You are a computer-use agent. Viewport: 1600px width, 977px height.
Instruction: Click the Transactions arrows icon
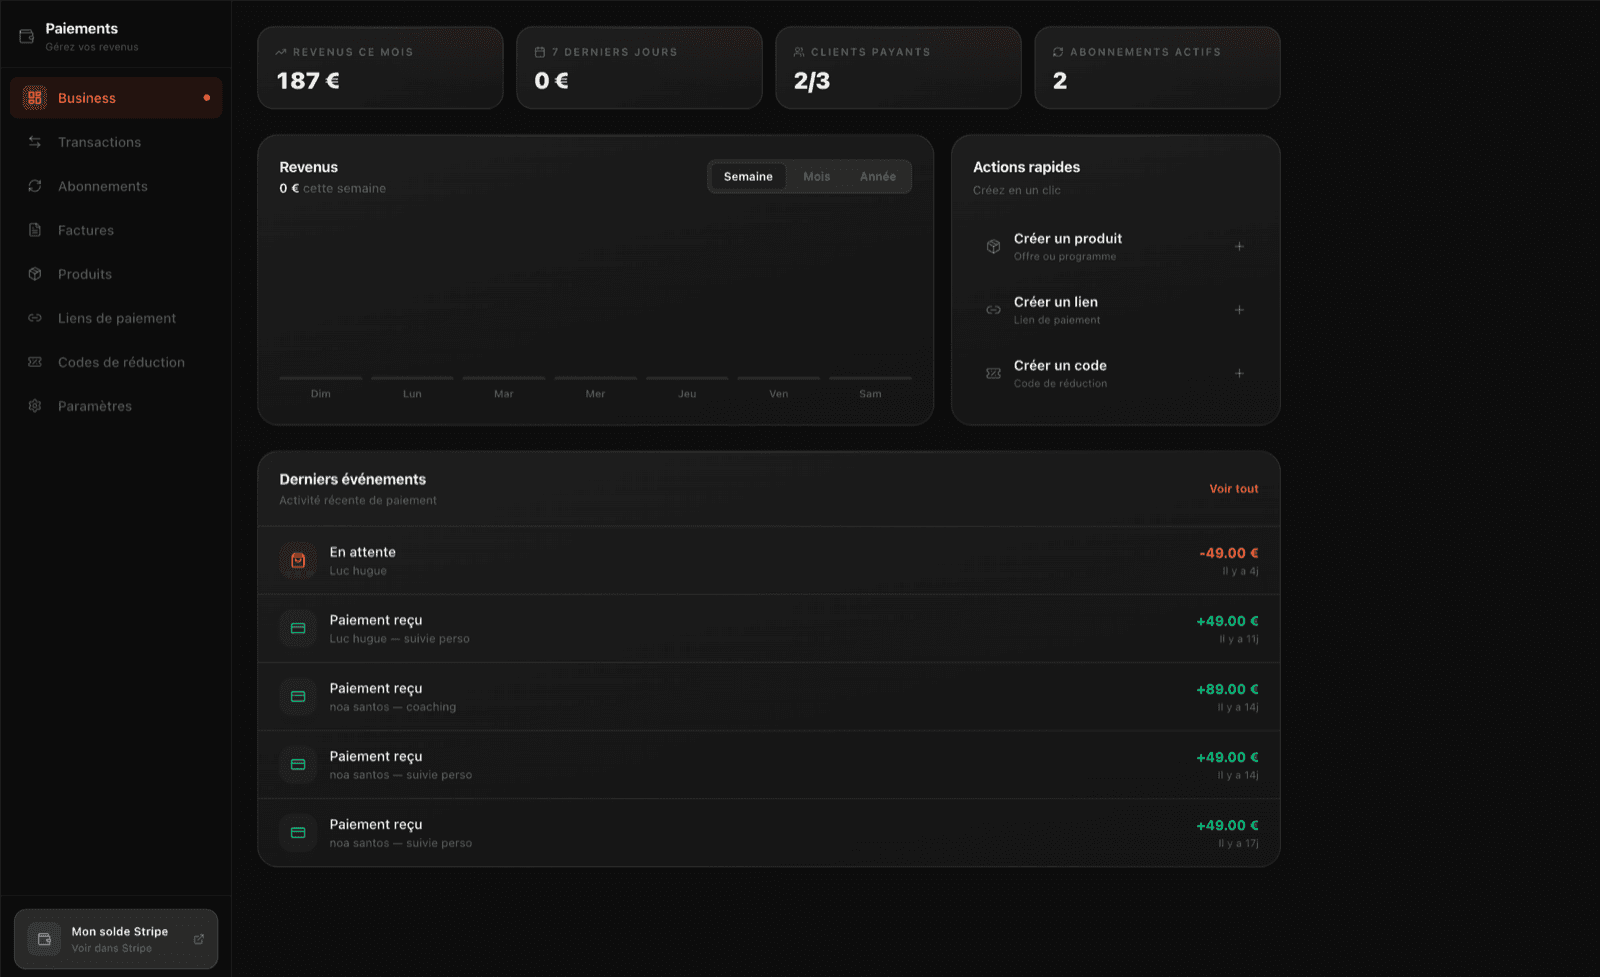pos(35,141)
